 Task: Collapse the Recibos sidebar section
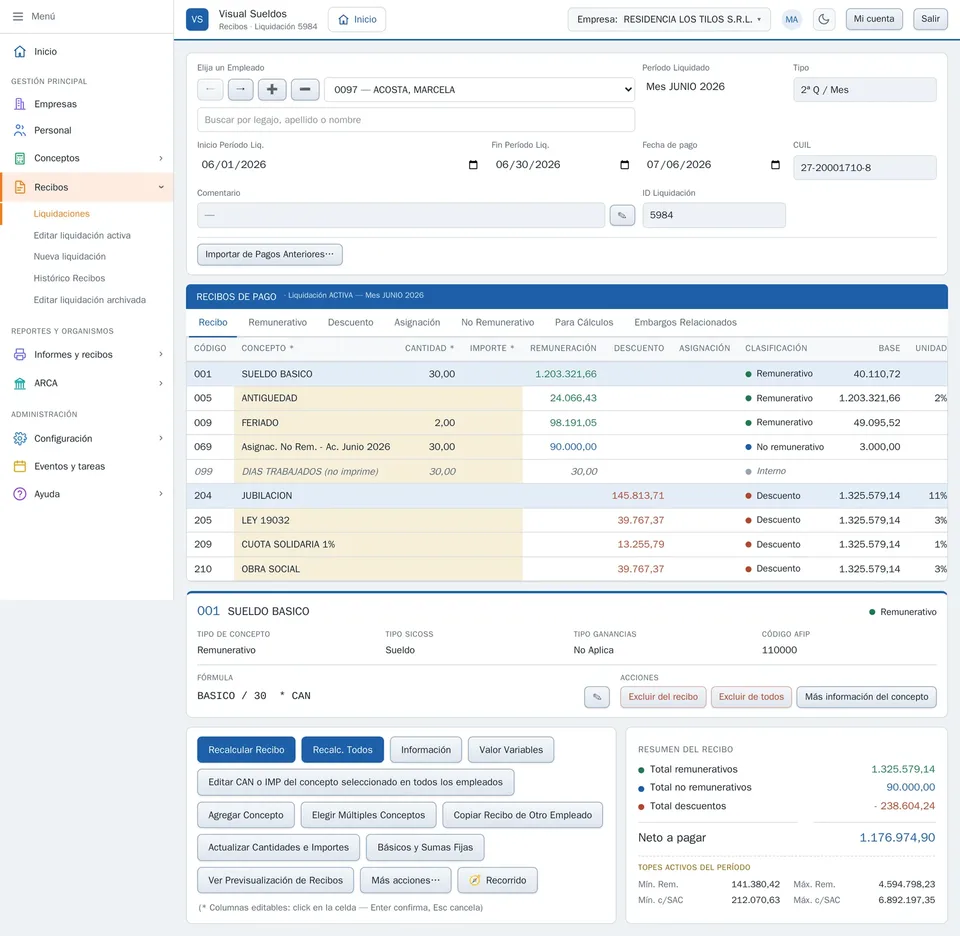tap(87, 187)
